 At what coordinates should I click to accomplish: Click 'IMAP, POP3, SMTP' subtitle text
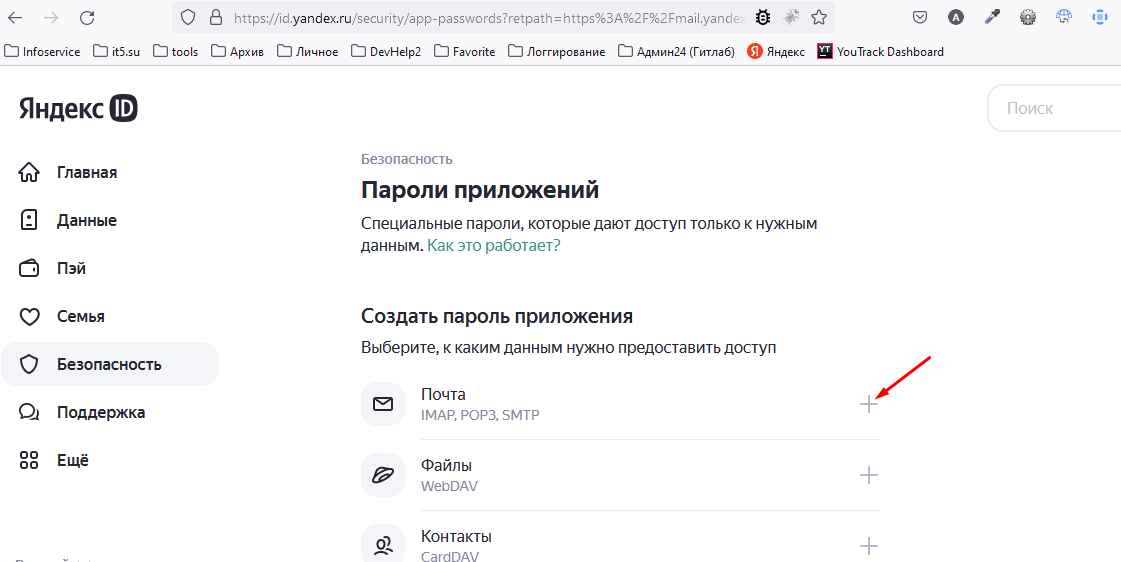(480, 415)
